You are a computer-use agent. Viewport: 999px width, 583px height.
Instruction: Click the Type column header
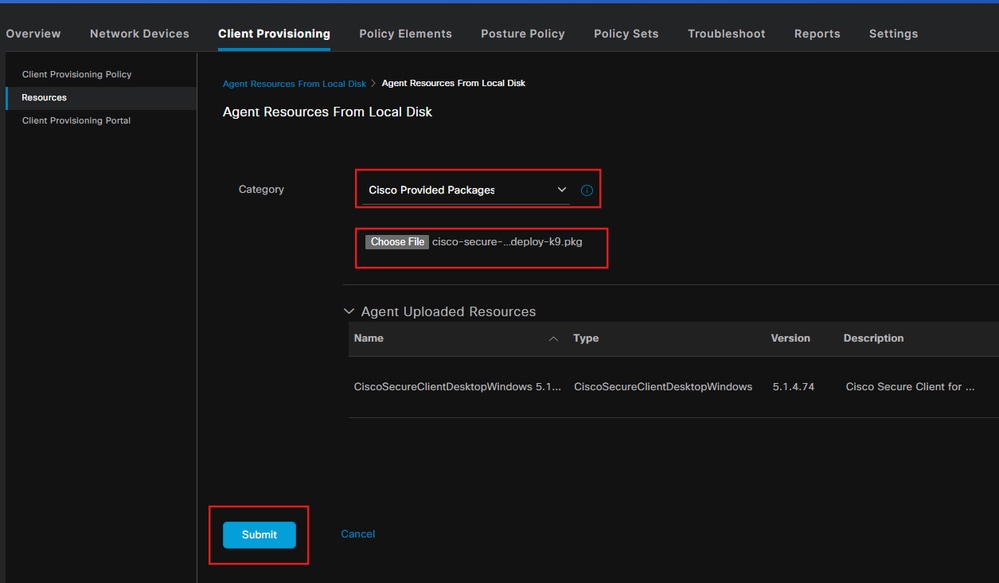pos(586,338)
